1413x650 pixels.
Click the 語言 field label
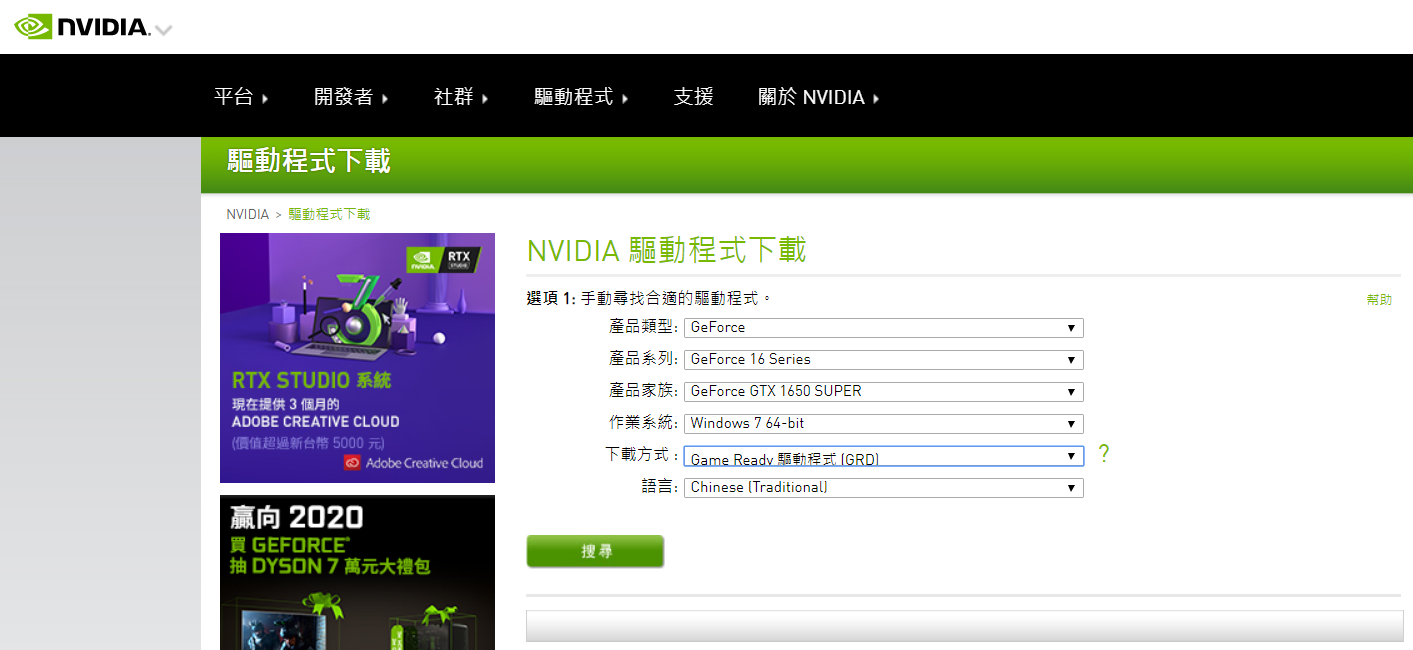point(661,487)
